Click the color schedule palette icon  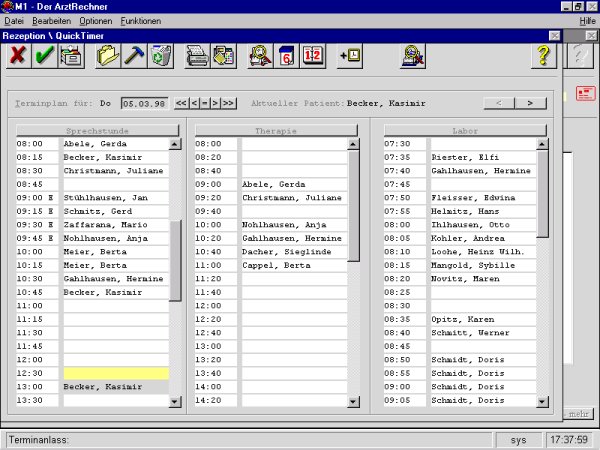tap(224, 56)
